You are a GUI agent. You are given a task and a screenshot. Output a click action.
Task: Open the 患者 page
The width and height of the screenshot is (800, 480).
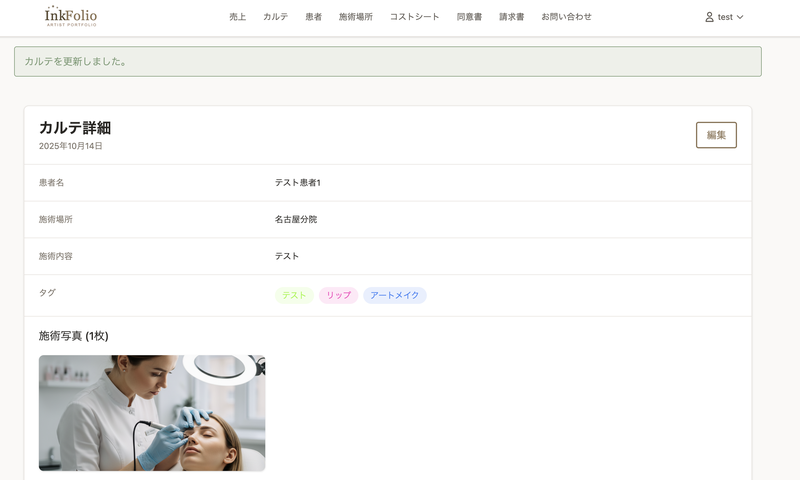[314, 17]
